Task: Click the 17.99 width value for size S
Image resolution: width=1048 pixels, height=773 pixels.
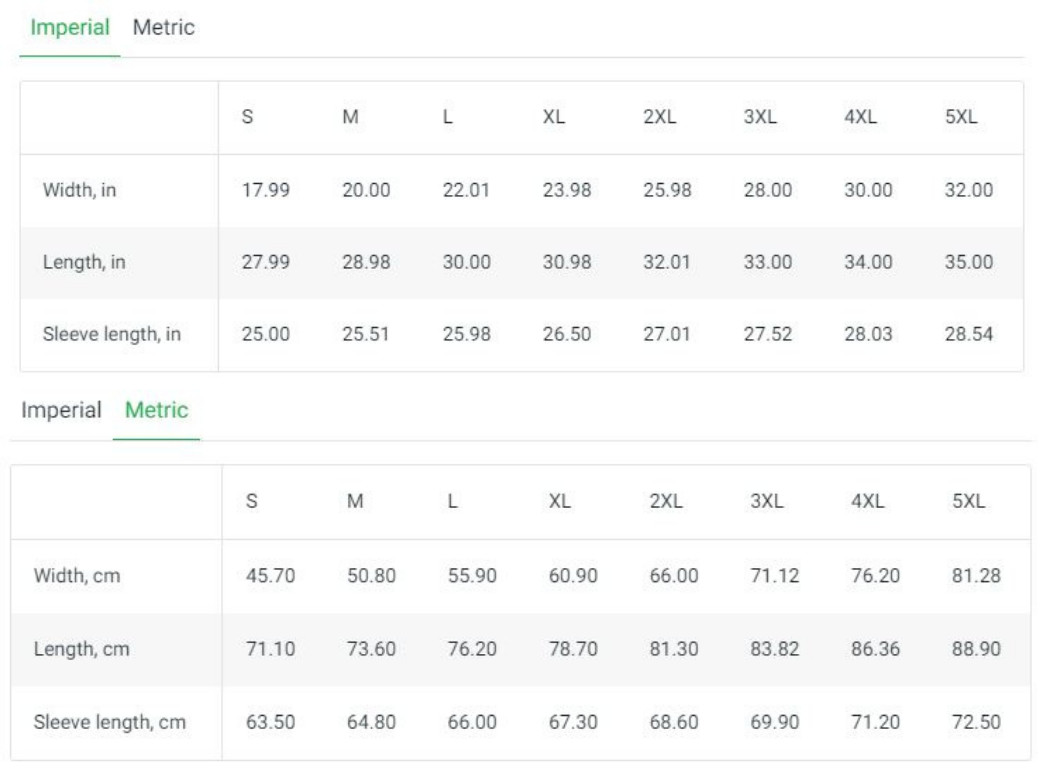Action: coord(265,190)
